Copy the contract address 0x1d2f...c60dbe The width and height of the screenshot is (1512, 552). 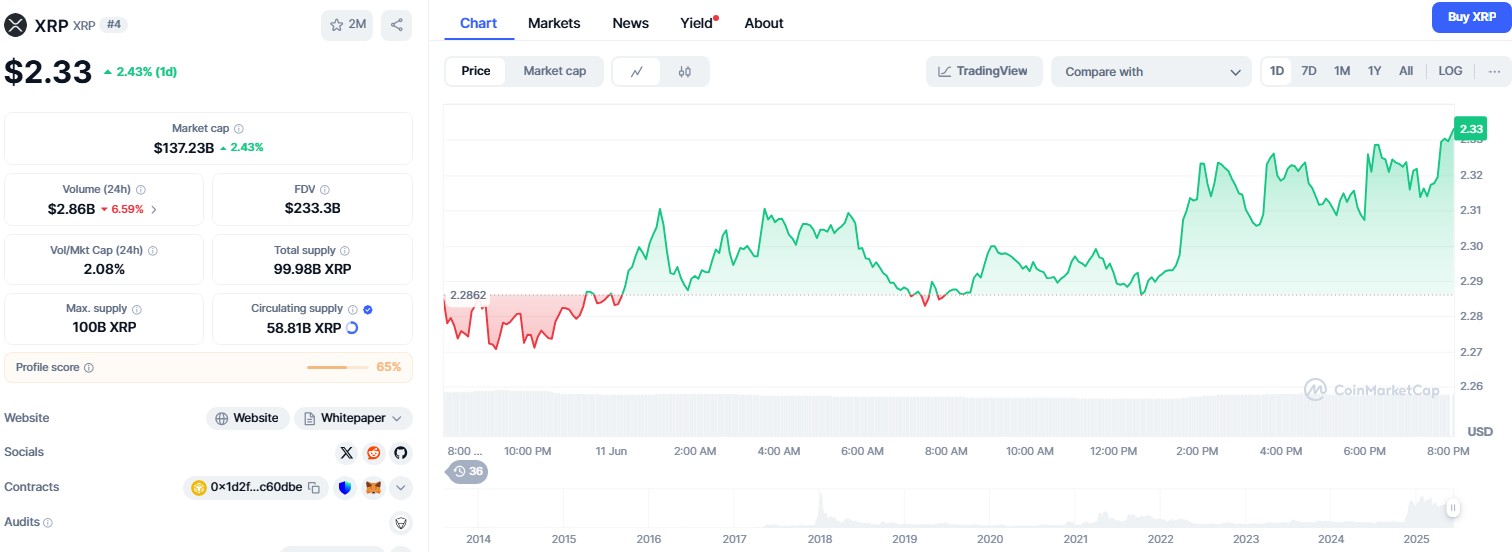pos(314,488)
